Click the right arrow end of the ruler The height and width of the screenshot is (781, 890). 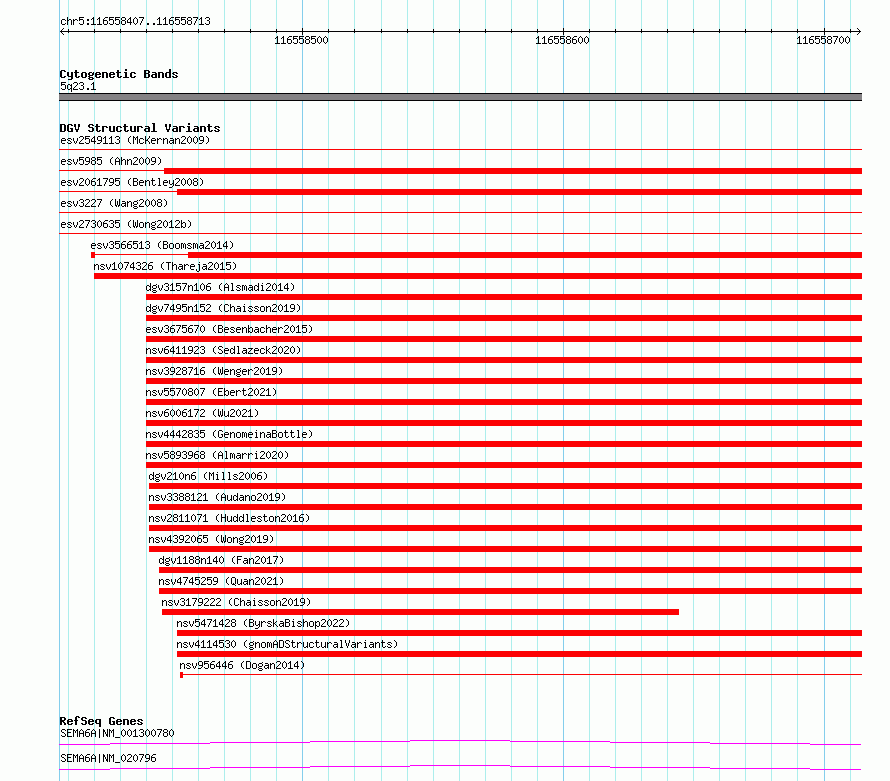pos(858,31)
